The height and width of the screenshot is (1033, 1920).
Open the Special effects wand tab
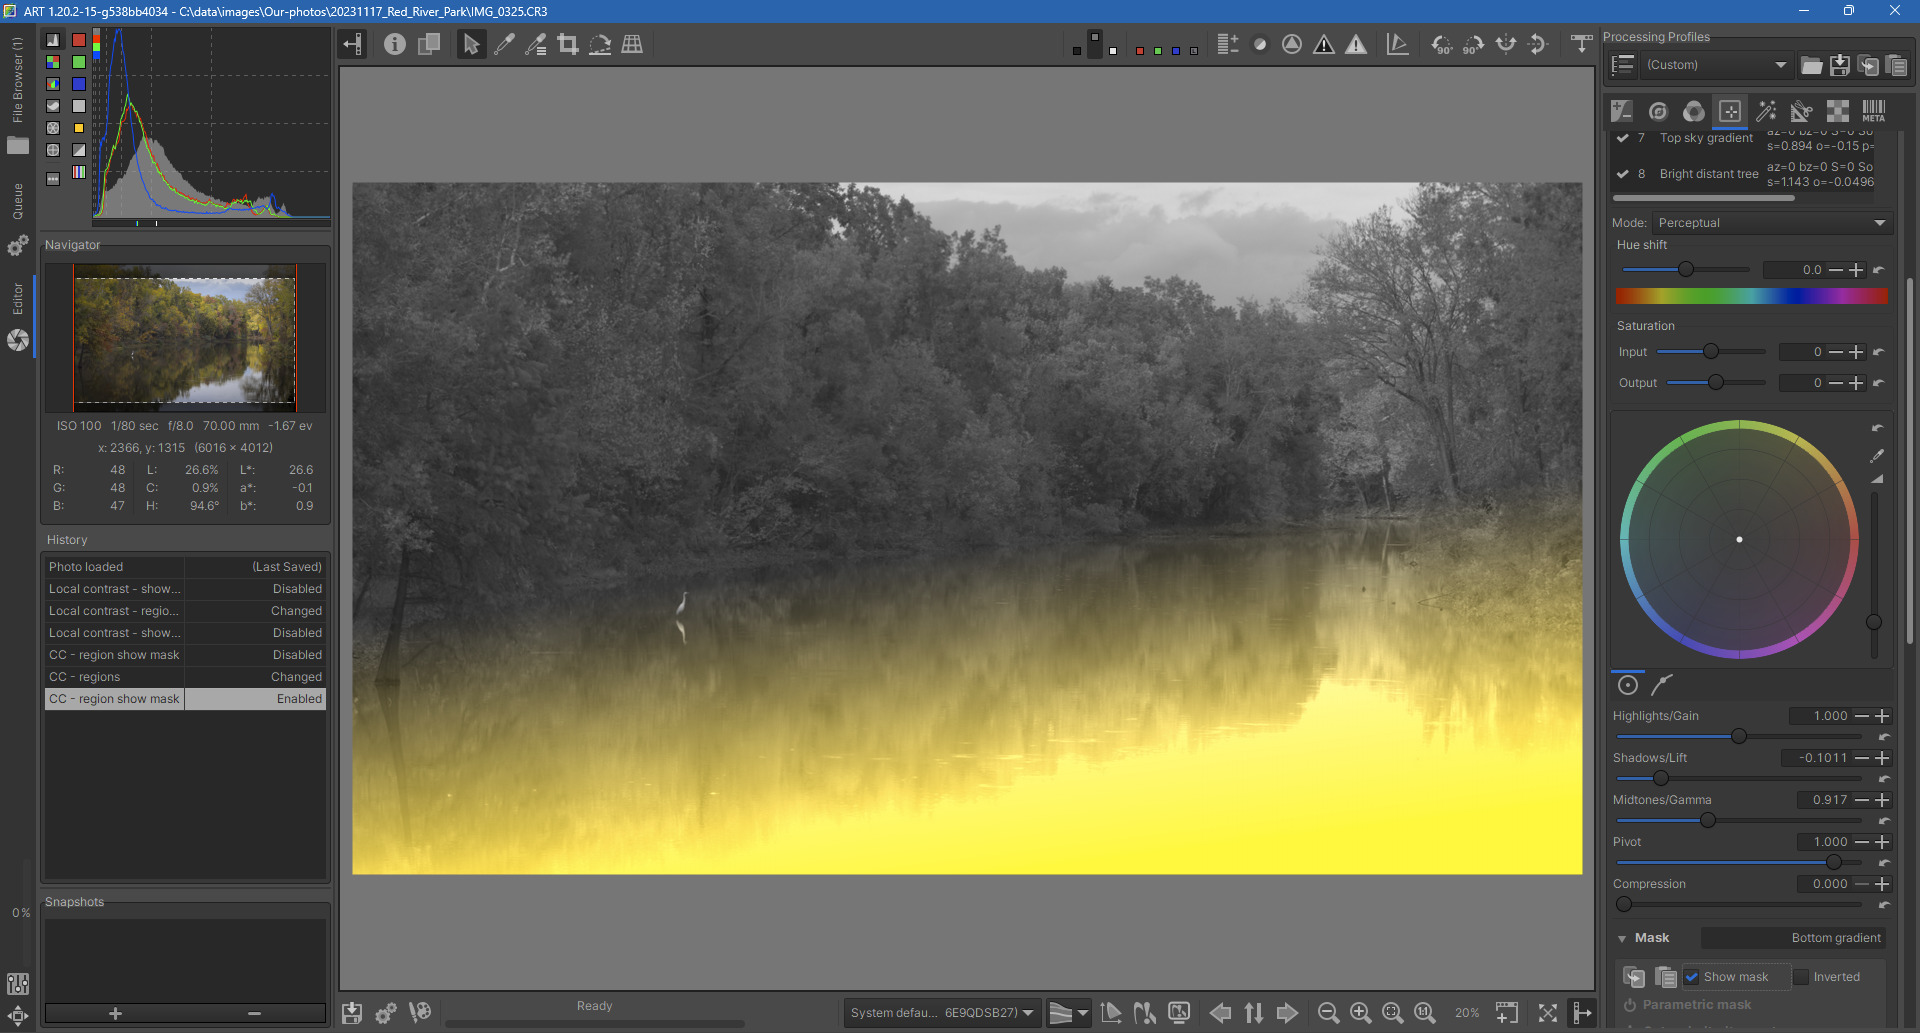pos(1766,111)
